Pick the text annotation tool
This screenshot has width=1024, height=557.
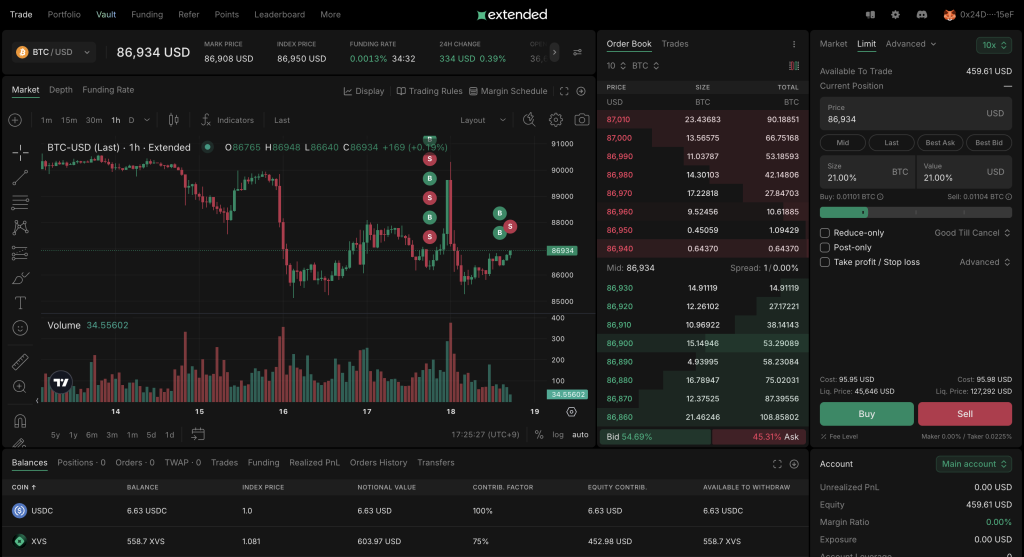point(20,302)
